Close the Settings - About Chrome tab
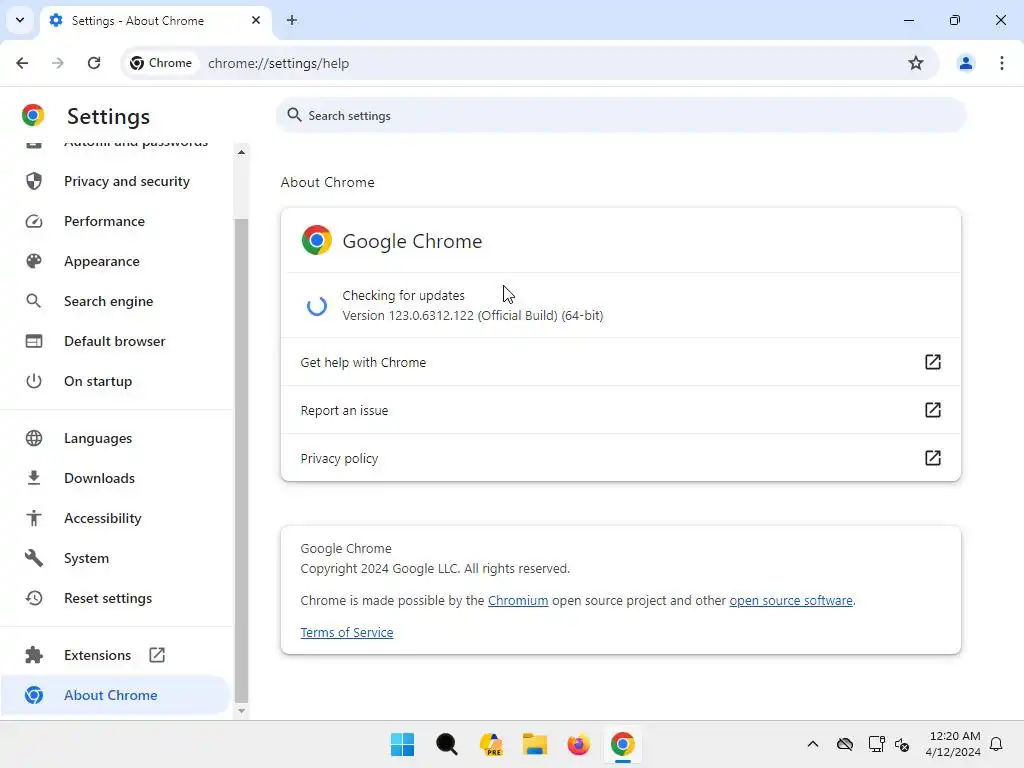1024x768 pixels. point(256,20)
